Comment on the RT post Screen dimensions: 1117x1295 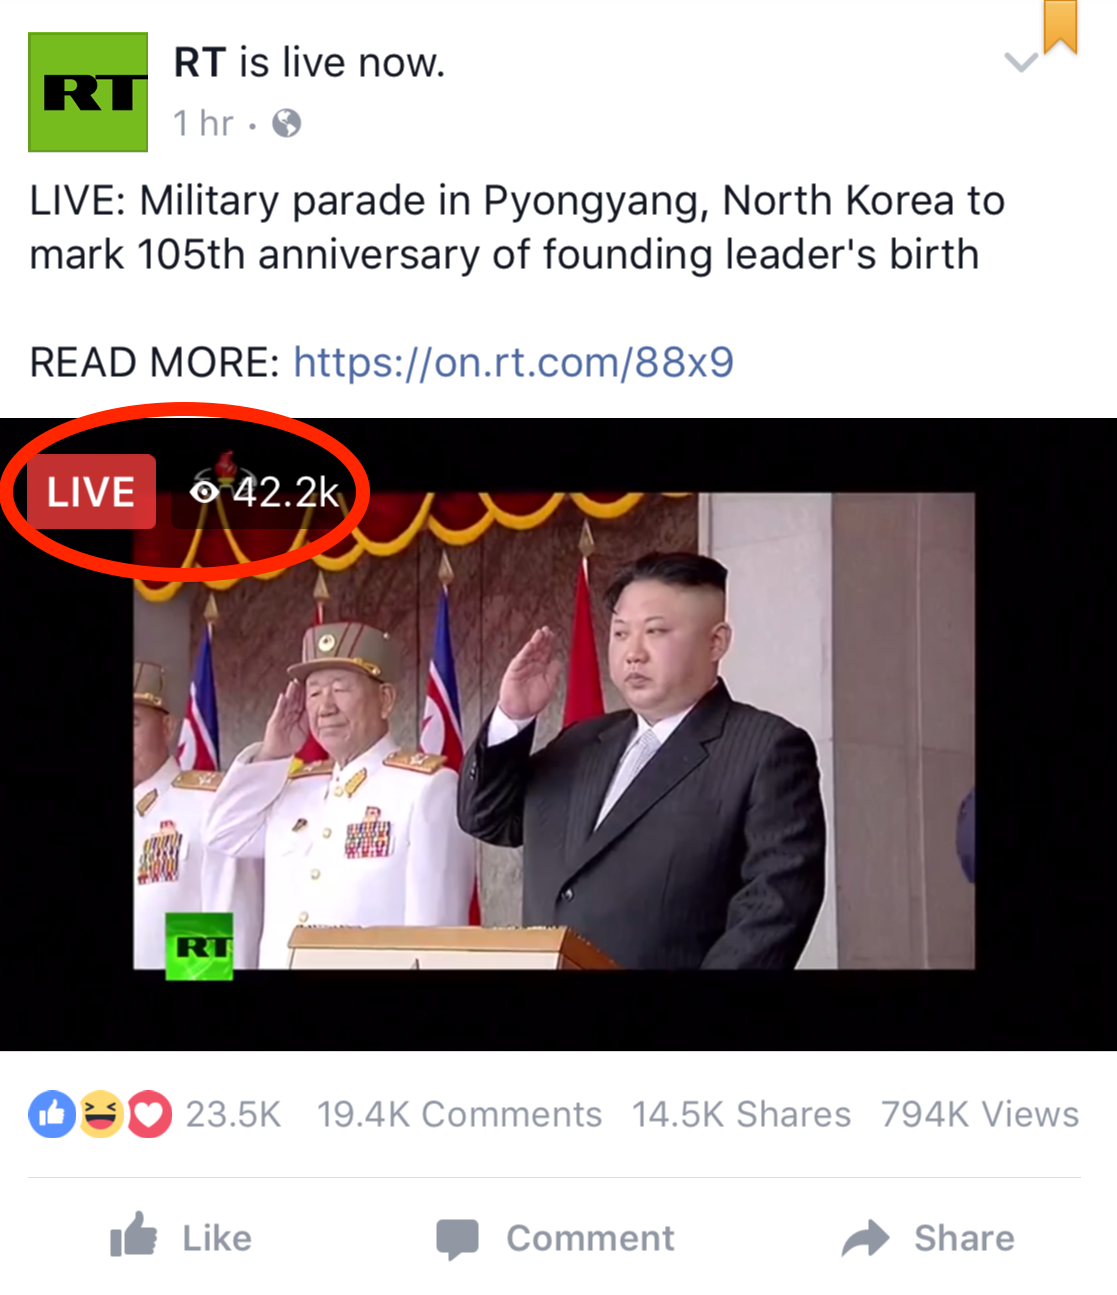(555, 1238)
